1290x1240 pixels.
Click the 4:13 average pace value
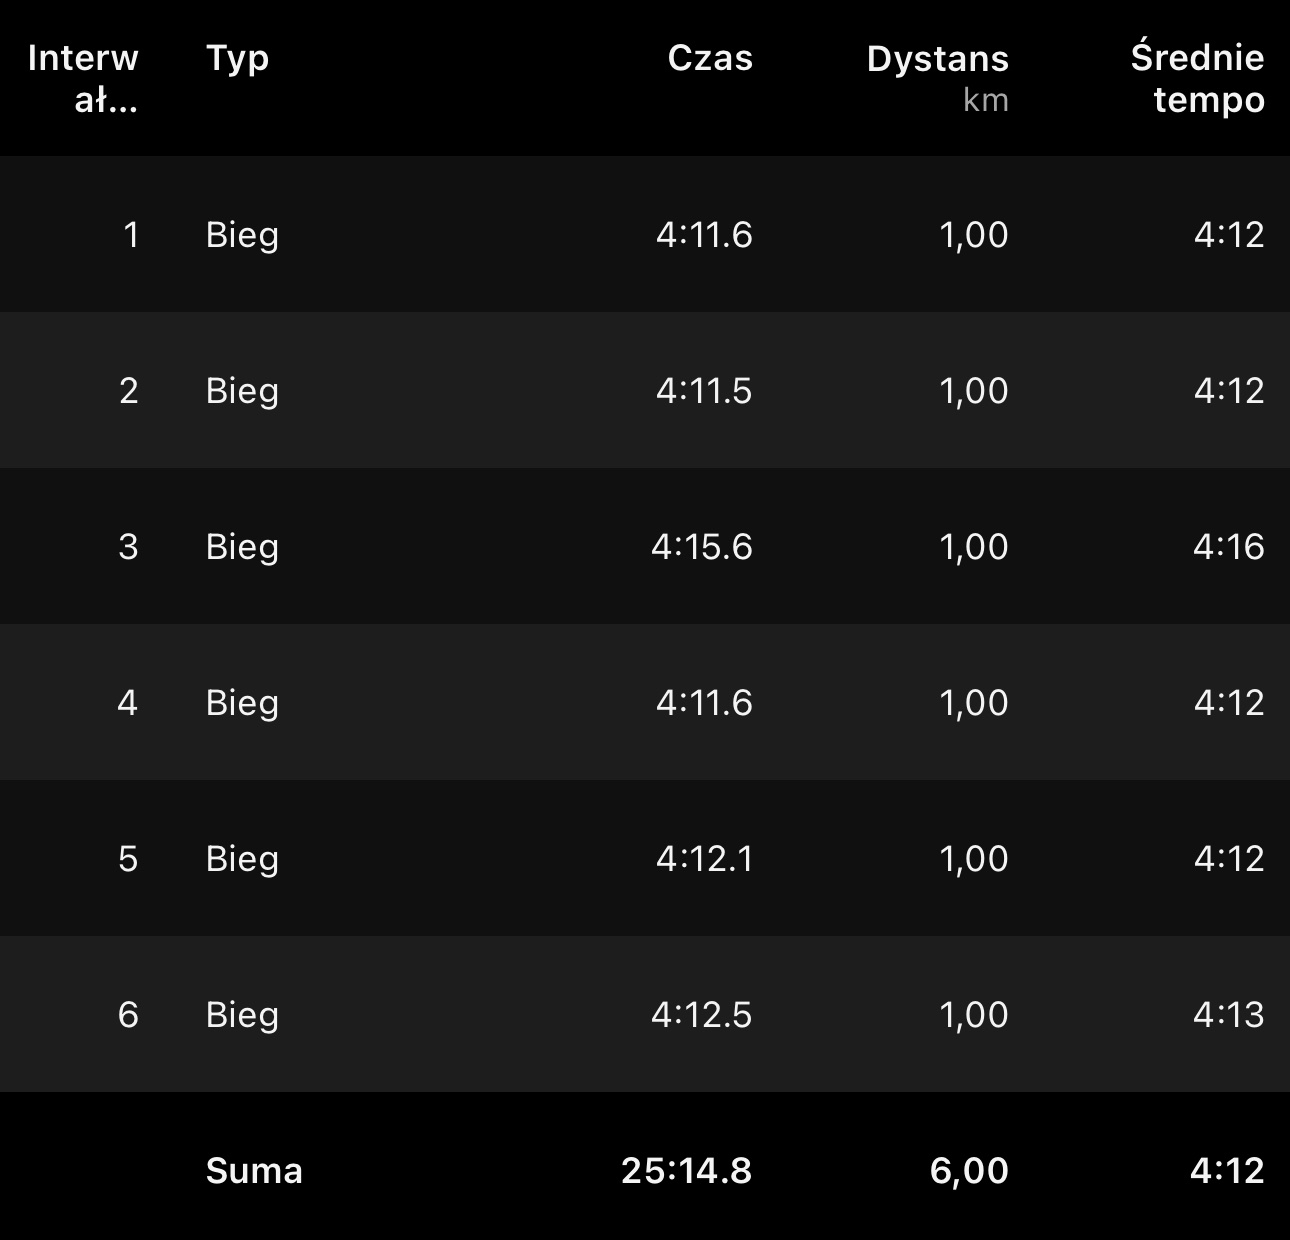coord(1229,1015)
